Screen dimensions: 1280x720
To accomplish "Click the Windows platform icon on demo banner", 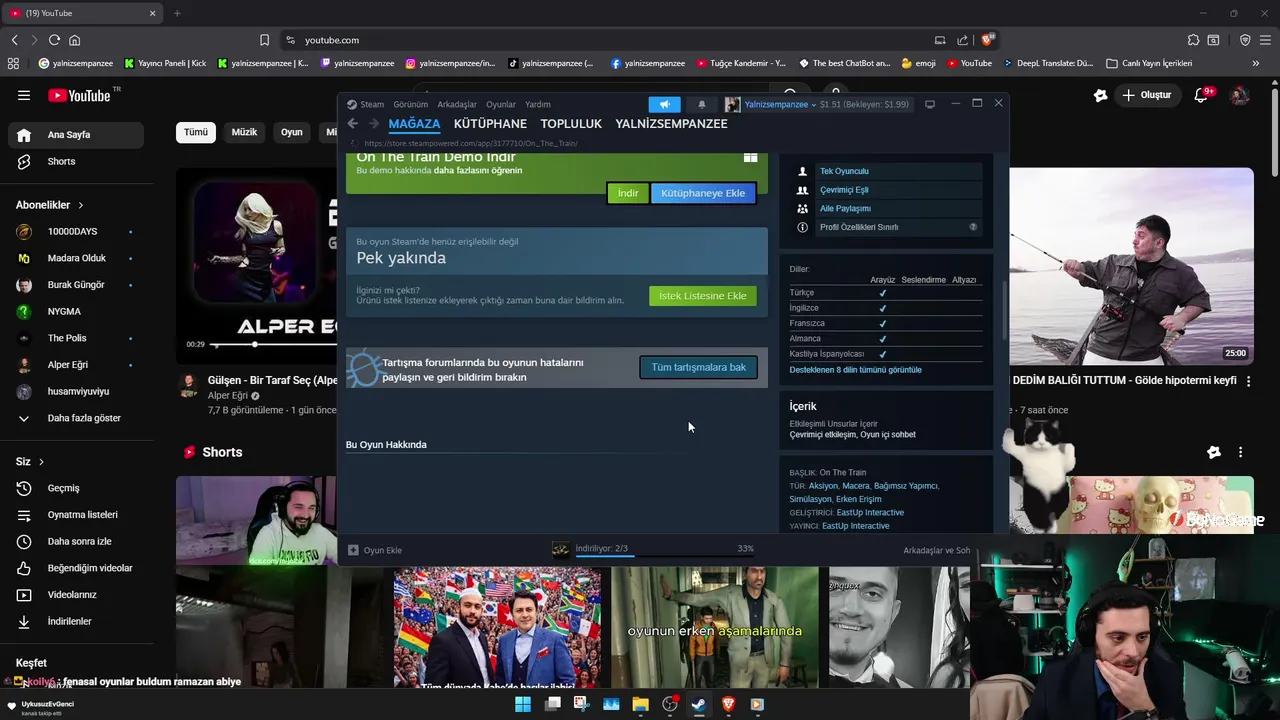I will pos(750,157).
